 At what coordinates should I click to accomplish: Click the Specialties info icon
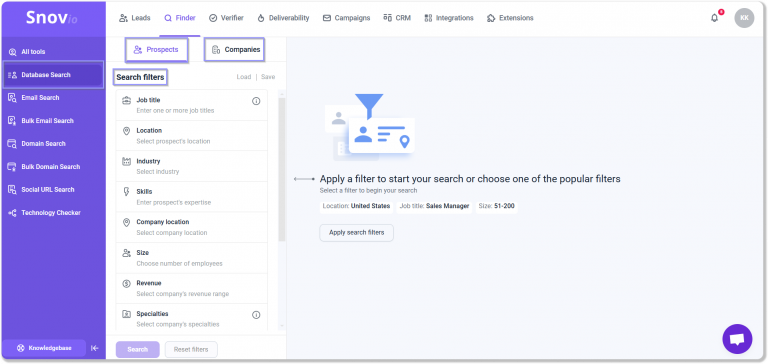point(256,315)
